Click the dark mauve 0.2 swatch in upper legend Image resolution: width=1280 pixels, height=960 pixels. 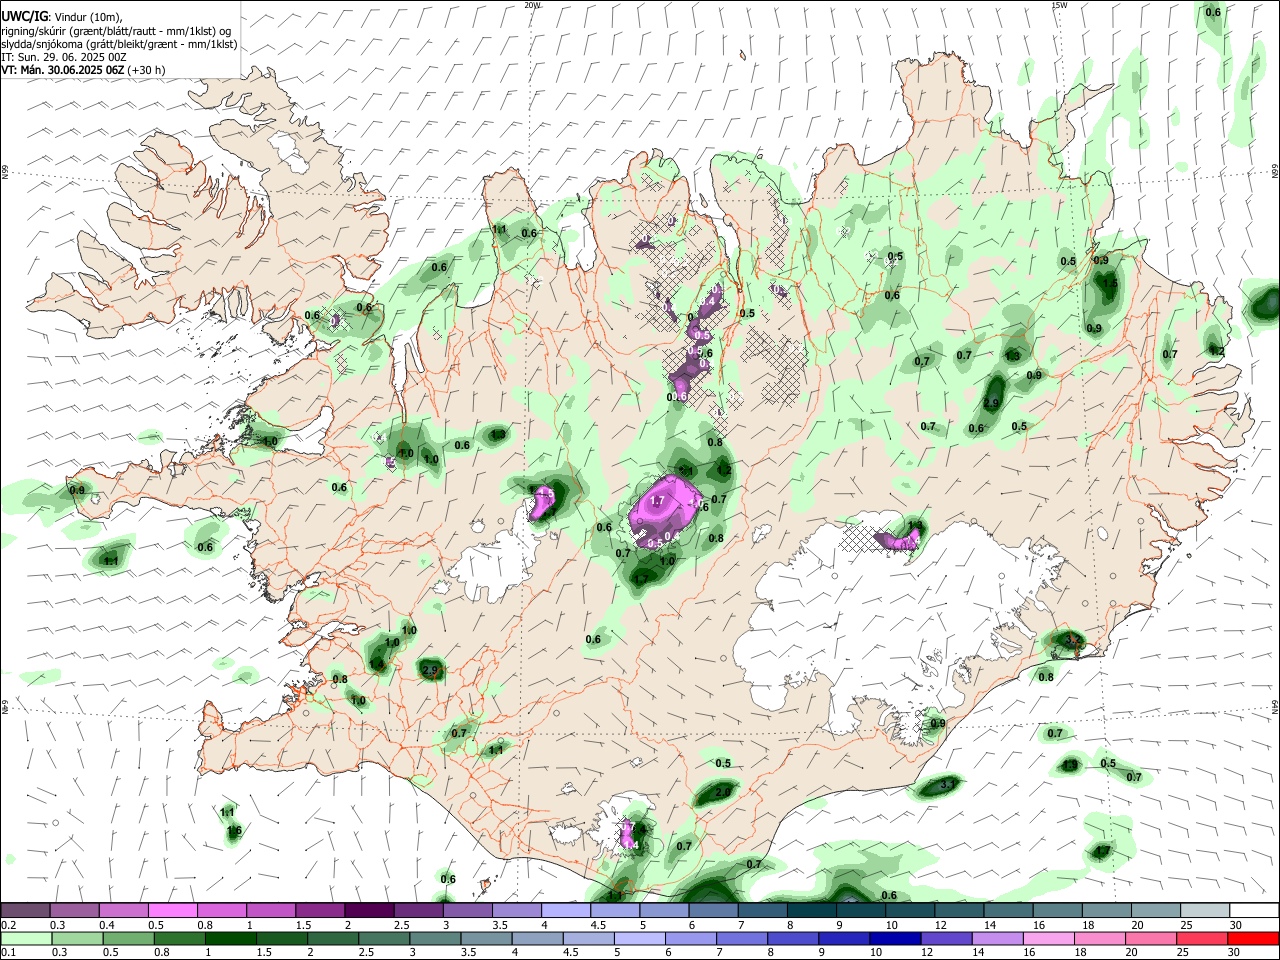pyautogui.click(x=25, y=910)
